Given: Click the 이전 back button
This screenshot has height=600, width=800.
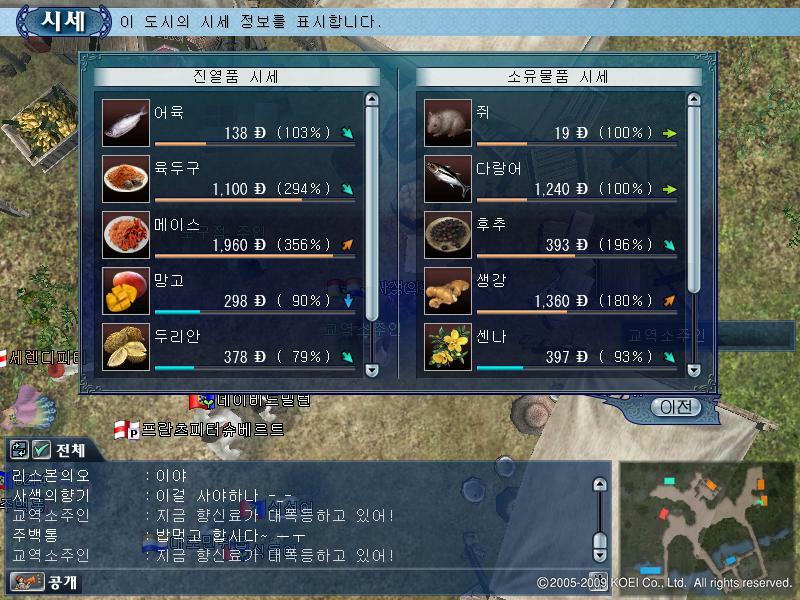Looking at the screenshot, I should click(x=676, y=407).
